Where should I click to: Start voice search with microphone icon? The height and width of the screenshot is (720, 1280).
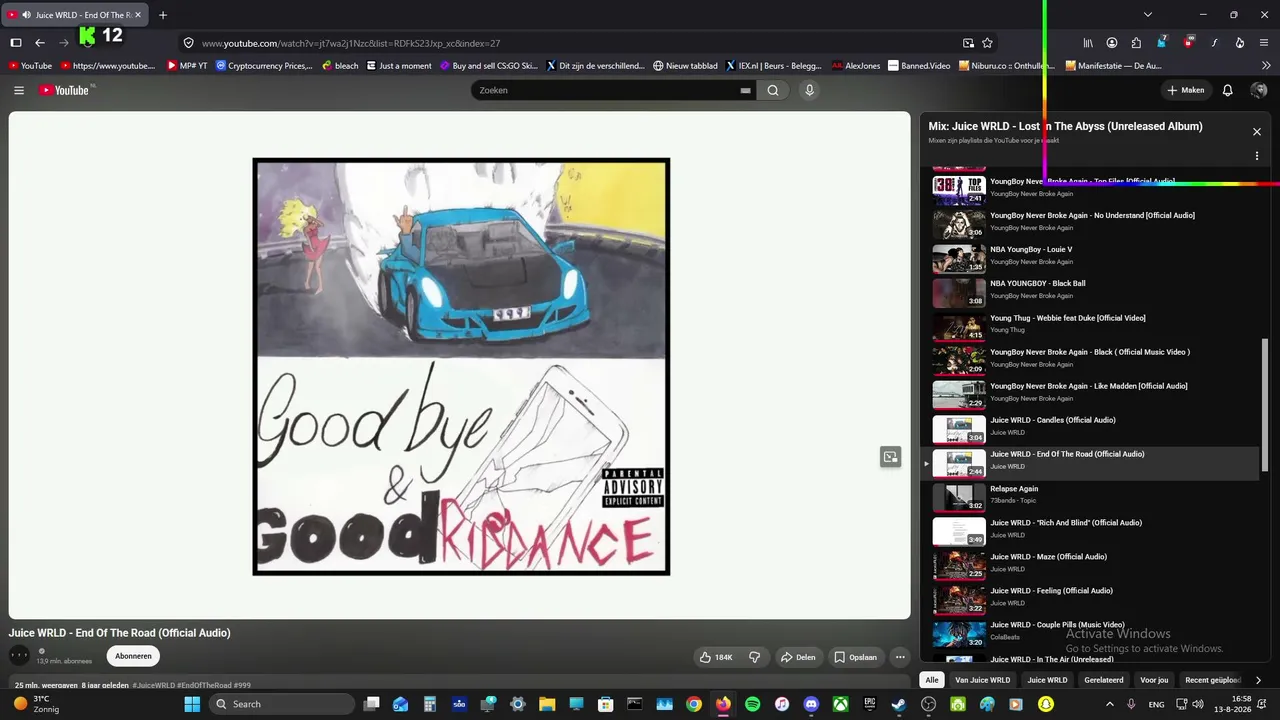click(x=810, y=90)
